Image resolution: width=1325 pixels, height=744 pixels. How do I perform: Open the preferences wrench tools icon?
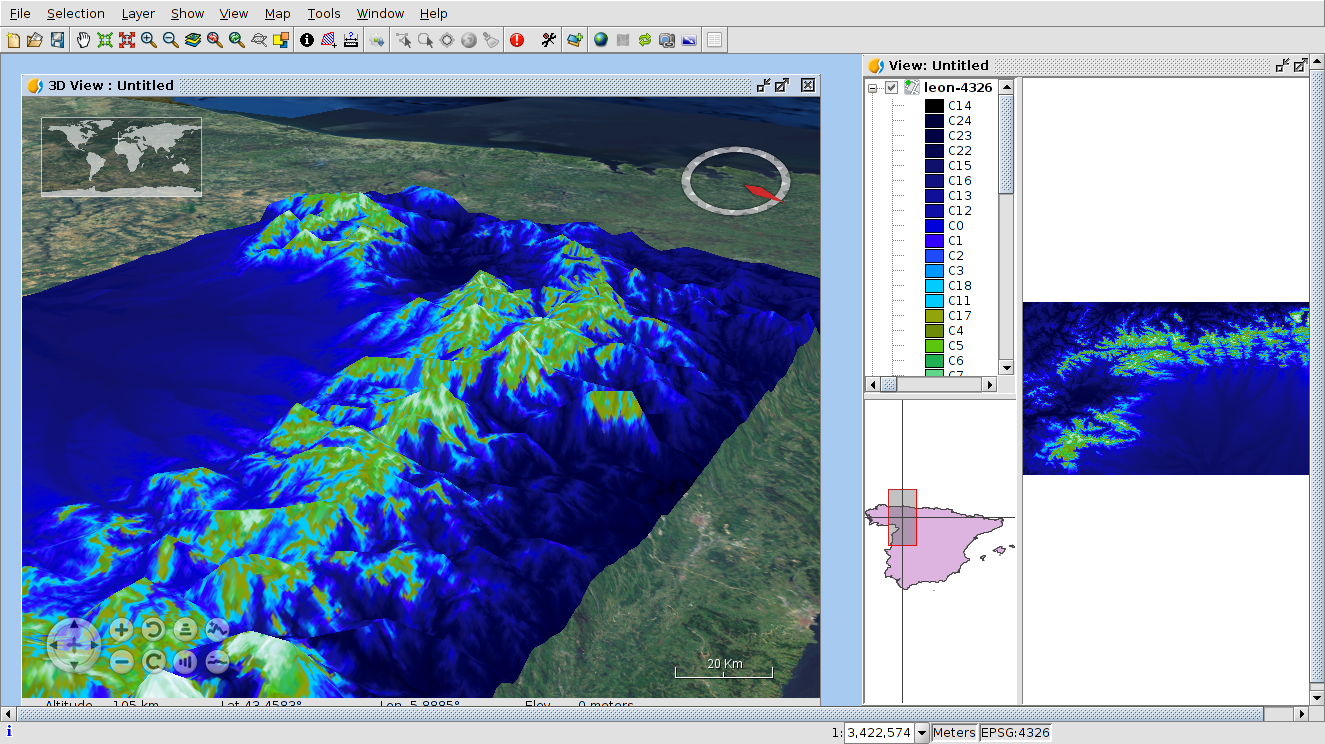548,40
